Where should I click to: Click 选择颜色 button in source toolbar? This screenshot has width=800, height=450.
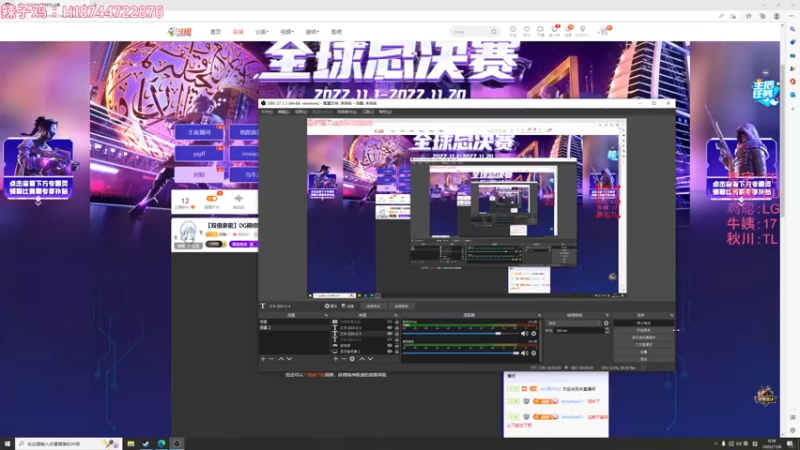coord(402,306)
